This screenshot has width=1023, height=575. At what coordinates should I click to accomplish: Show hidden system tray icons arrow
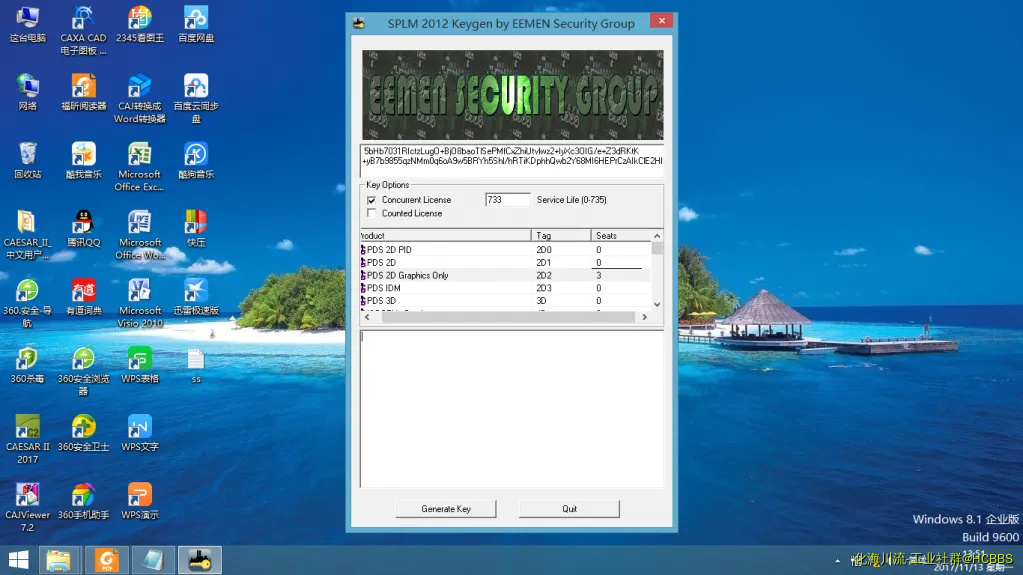[838, 561]
